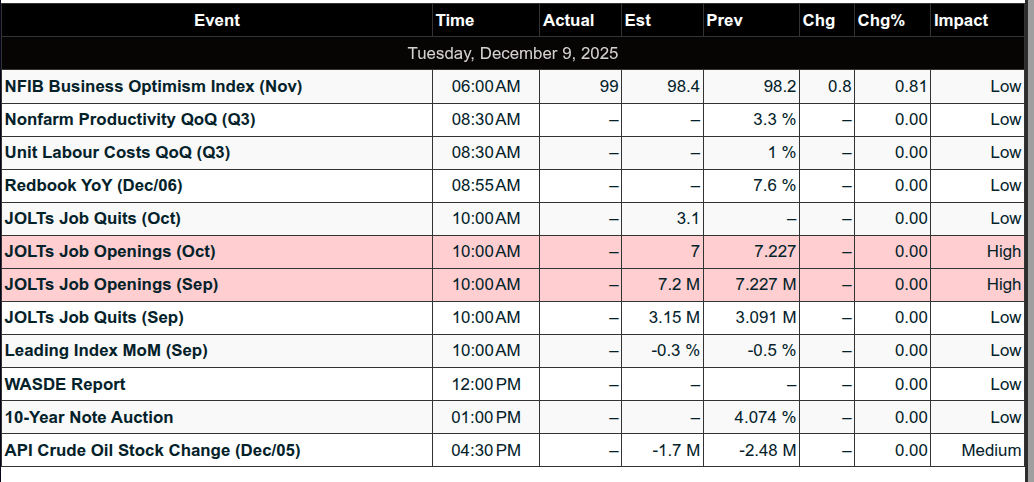Select JOLTs Job Quits (Oct) event
Screen dimensions: 1034x482
point(93,219)
